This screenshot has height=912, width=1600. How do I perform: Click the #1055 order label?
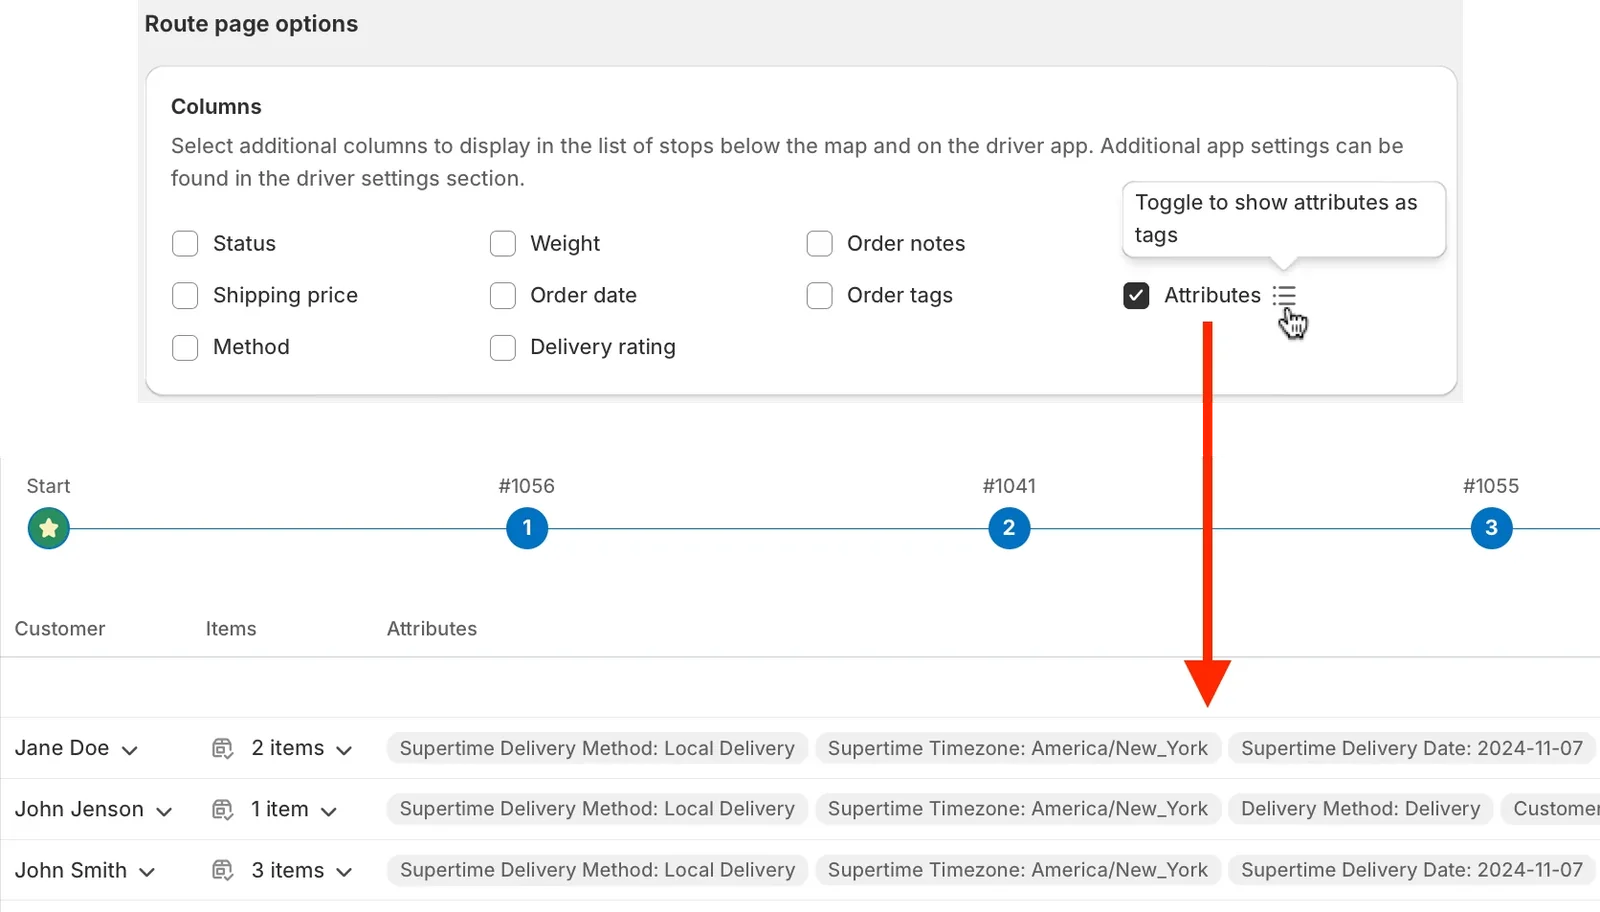pos(1491,486)
